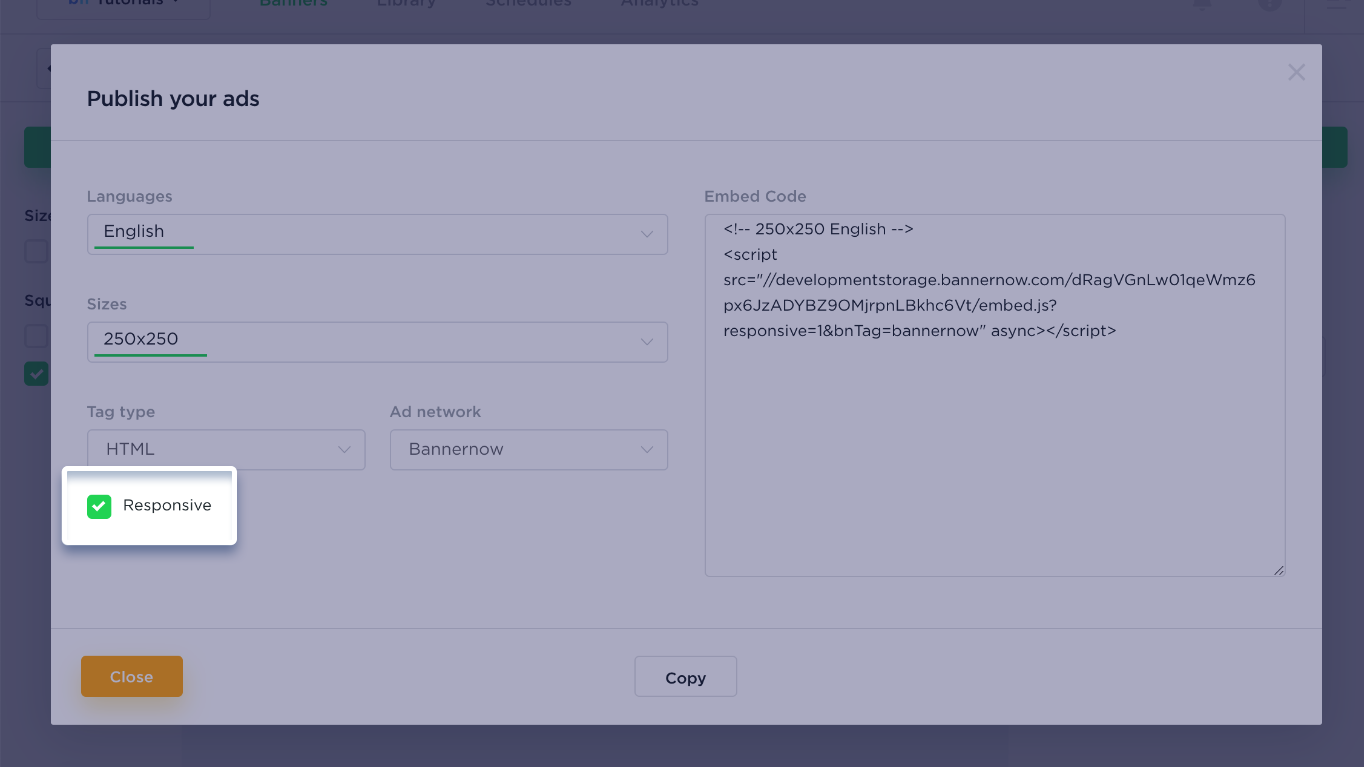Click the embed code resize handle
Image resolution: width=1364 pixels, height=767 pixels.
(1279, 570)
